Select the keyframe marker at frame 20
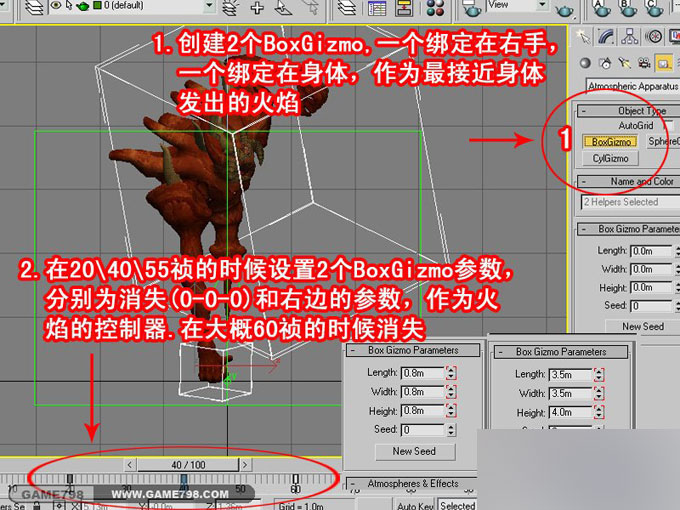This screenshot has height=510, width=680. [x=69, y=479]
